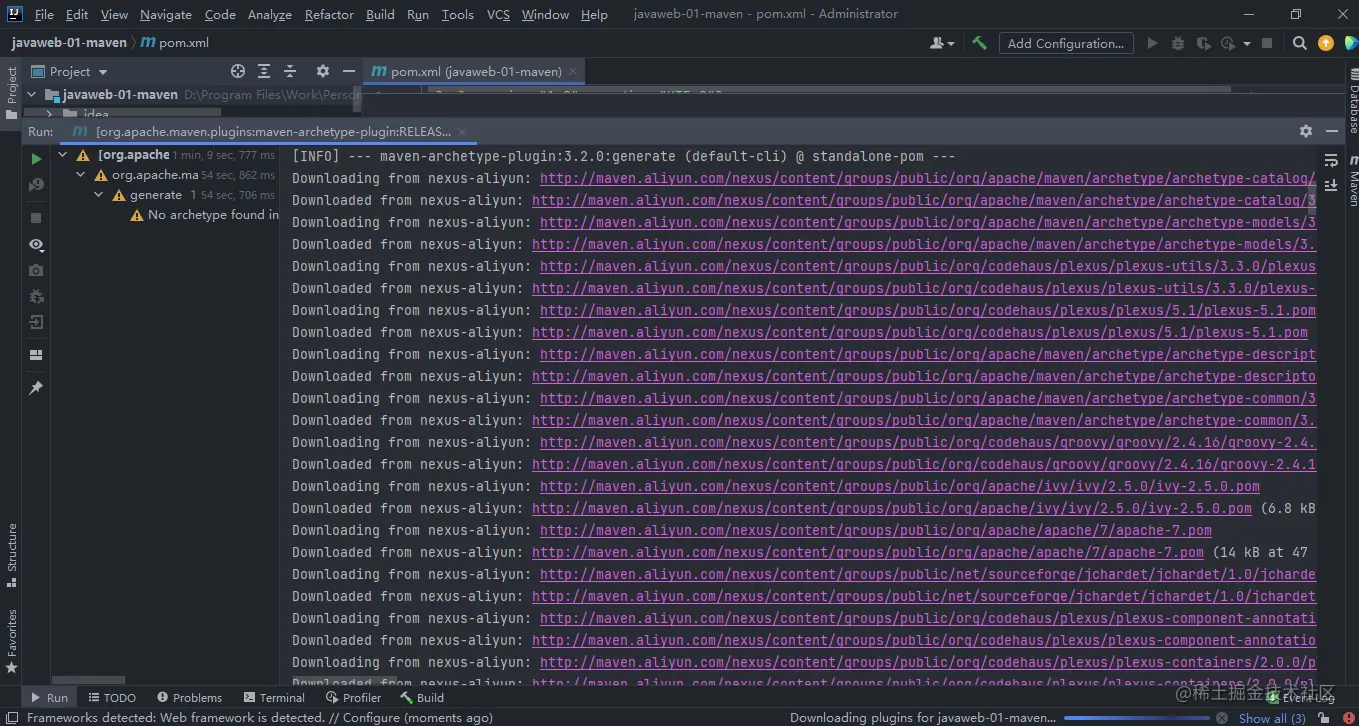Collapse the javaweb-01-maven project root
Screen dimensions: 1359x726
(x=32, y=95)
